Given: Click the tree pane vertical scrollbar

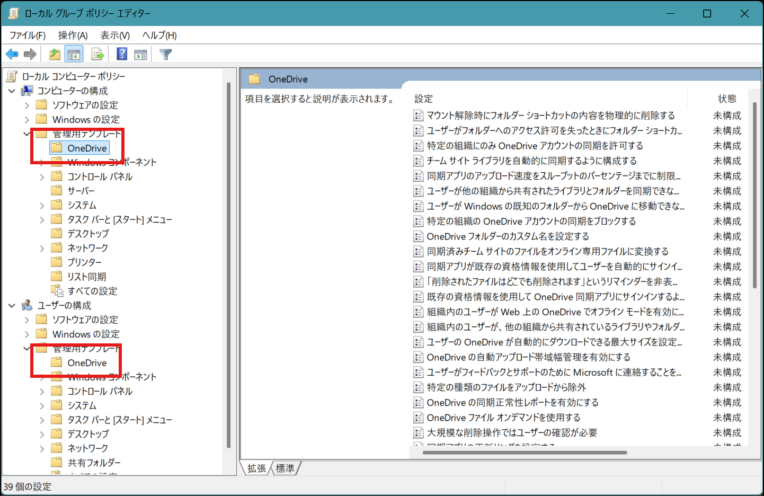Looking at the screenshot, I should pyautogui.click(x=229, y=266).
